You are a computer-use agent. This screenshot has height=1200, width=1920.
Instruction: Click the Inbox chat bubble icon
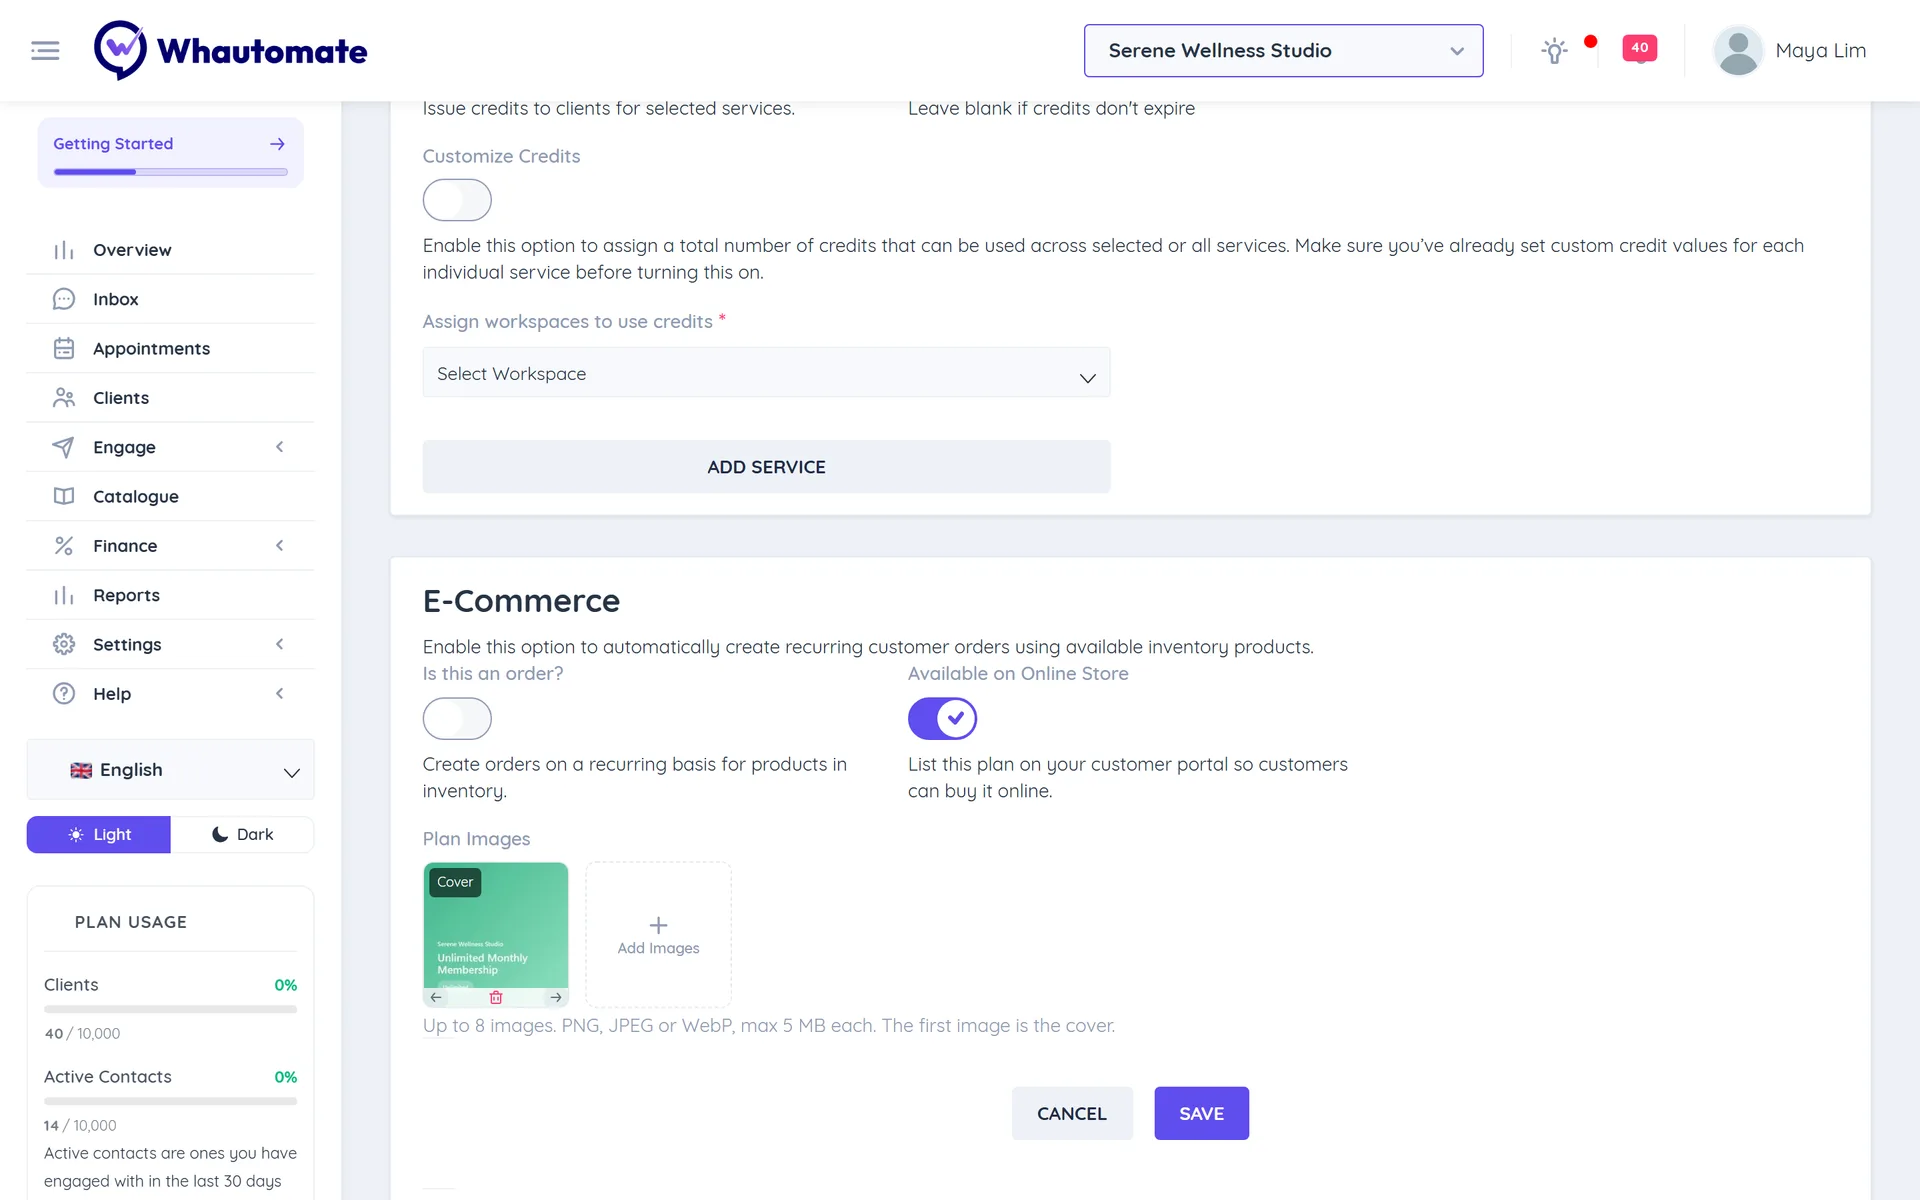(64, 299)
